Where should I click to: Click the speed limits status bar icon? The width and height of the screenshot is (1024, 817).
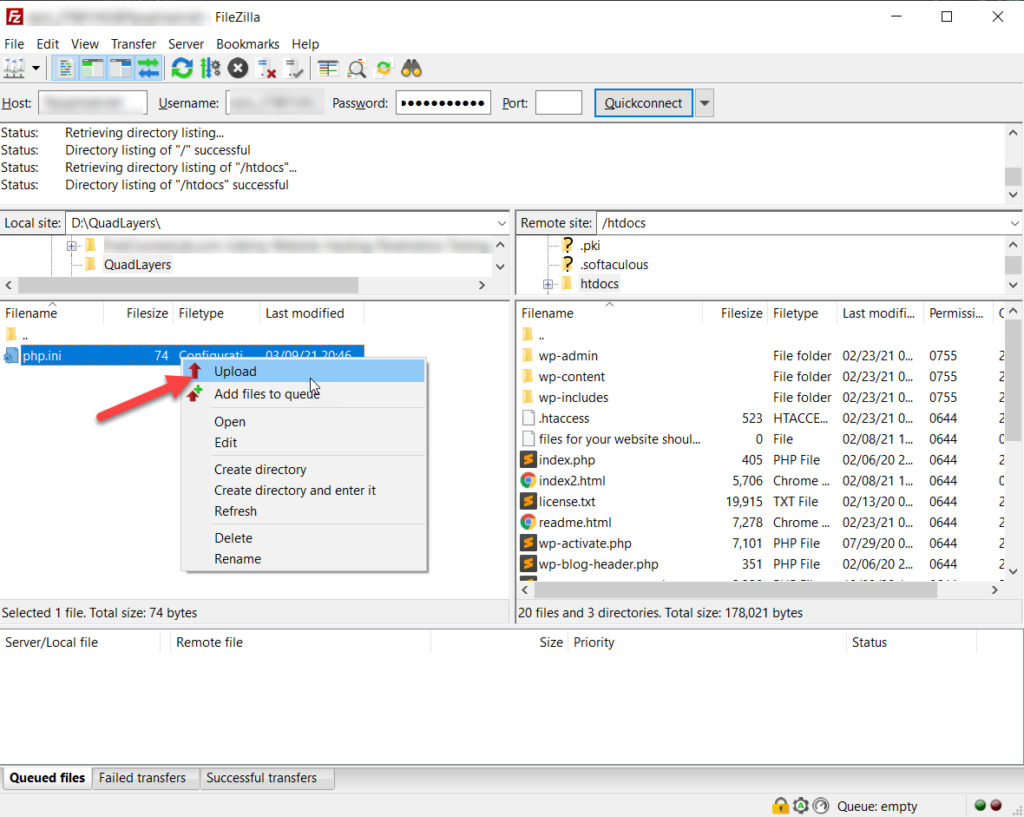pos(821,806)
